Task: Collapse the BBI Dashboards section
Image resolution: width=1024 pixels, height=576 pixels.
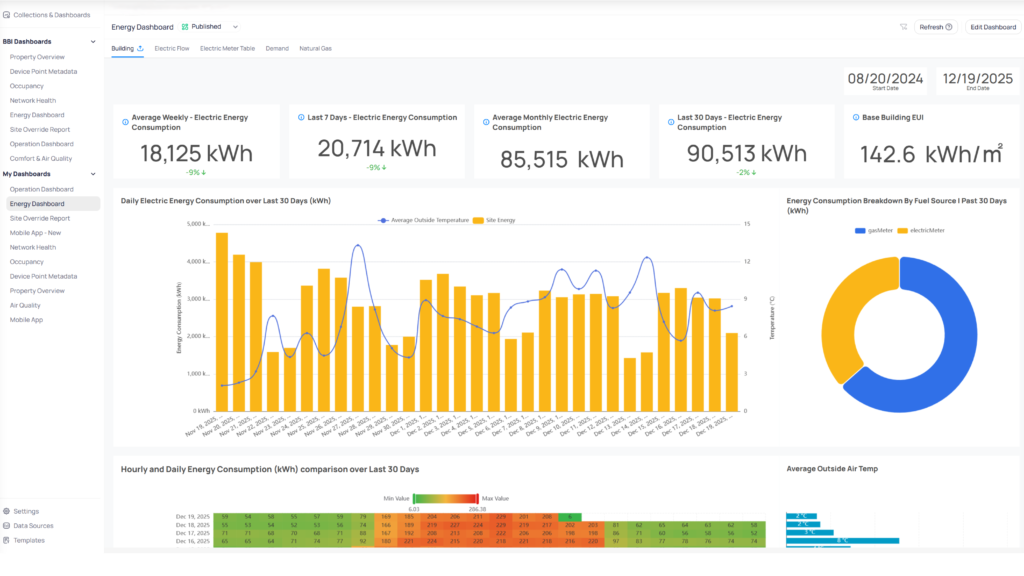Action: (93, 42)
